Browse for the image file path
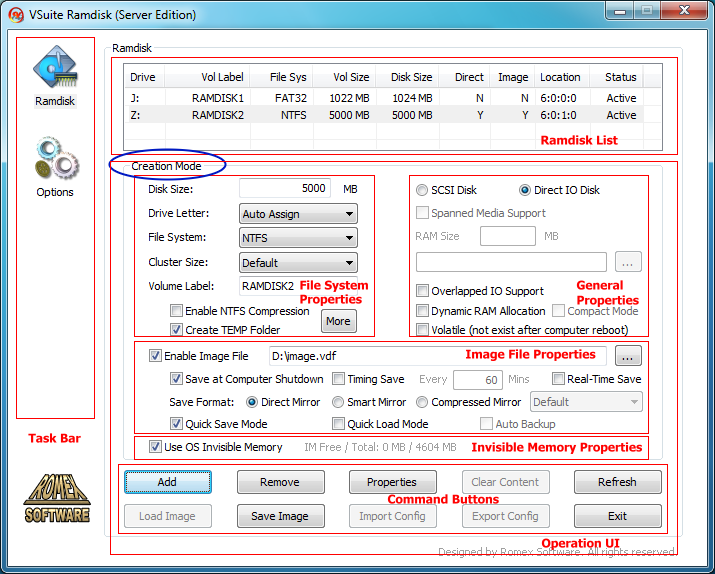The image size is (715, 574). click(x=628, y=356)
